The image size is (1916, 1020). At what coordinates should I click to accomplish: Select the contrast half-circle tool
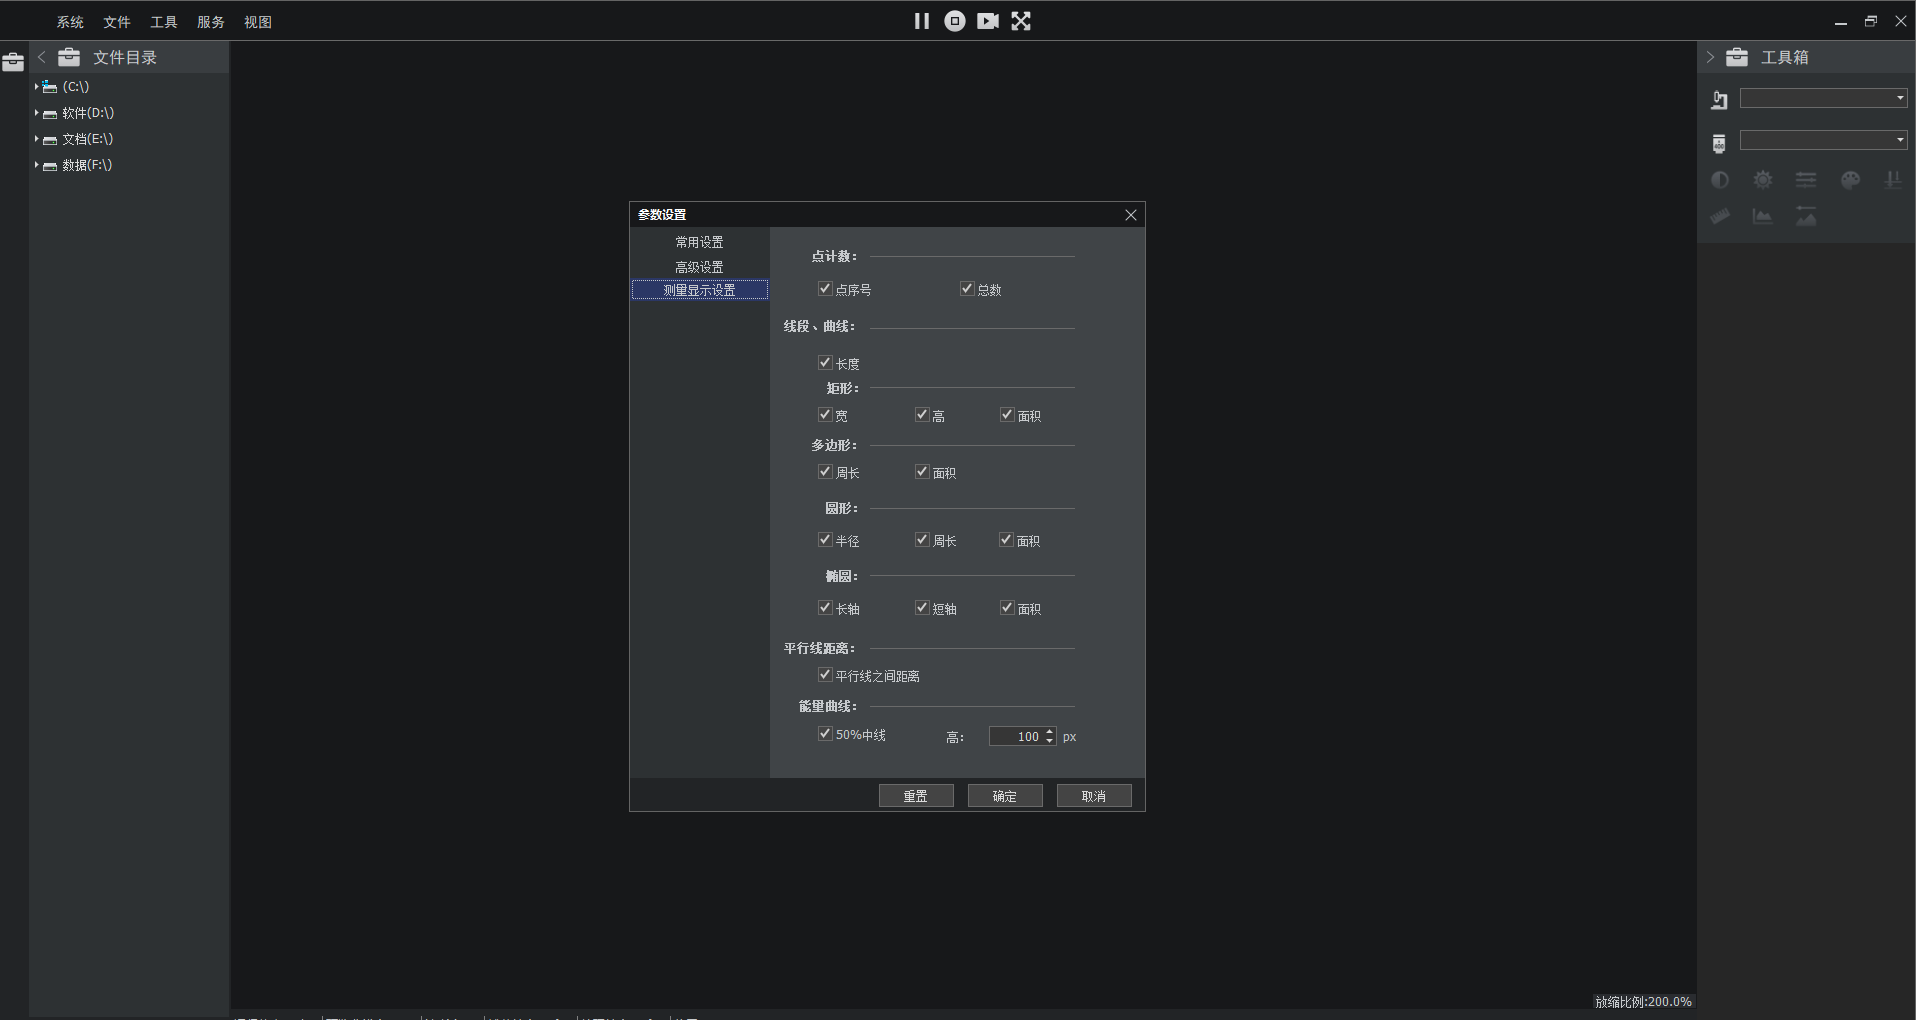click(1720, 180)
